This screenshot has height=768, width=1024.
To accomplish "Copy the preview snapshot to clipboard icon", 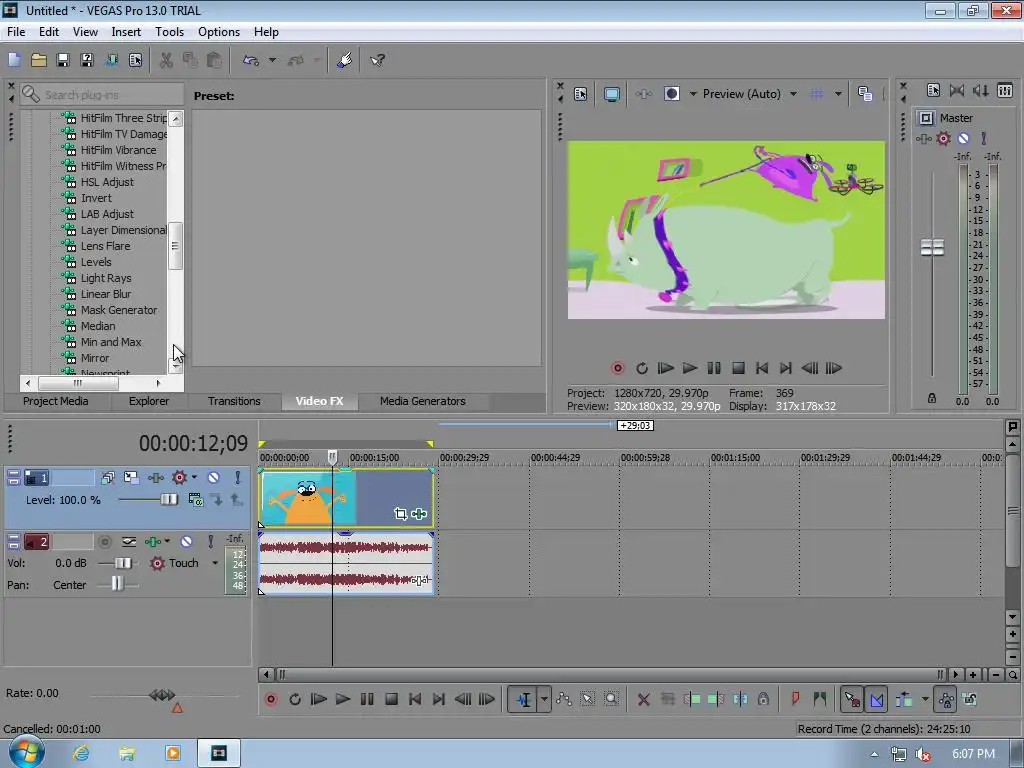I will 865,94.
